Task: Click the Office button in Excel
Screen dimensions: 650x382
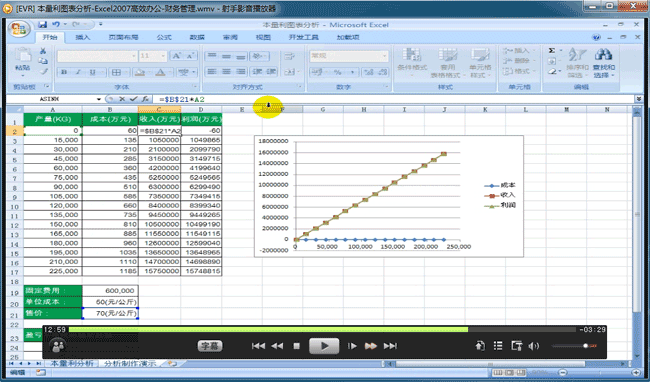Action: click(x=19, y=29)
